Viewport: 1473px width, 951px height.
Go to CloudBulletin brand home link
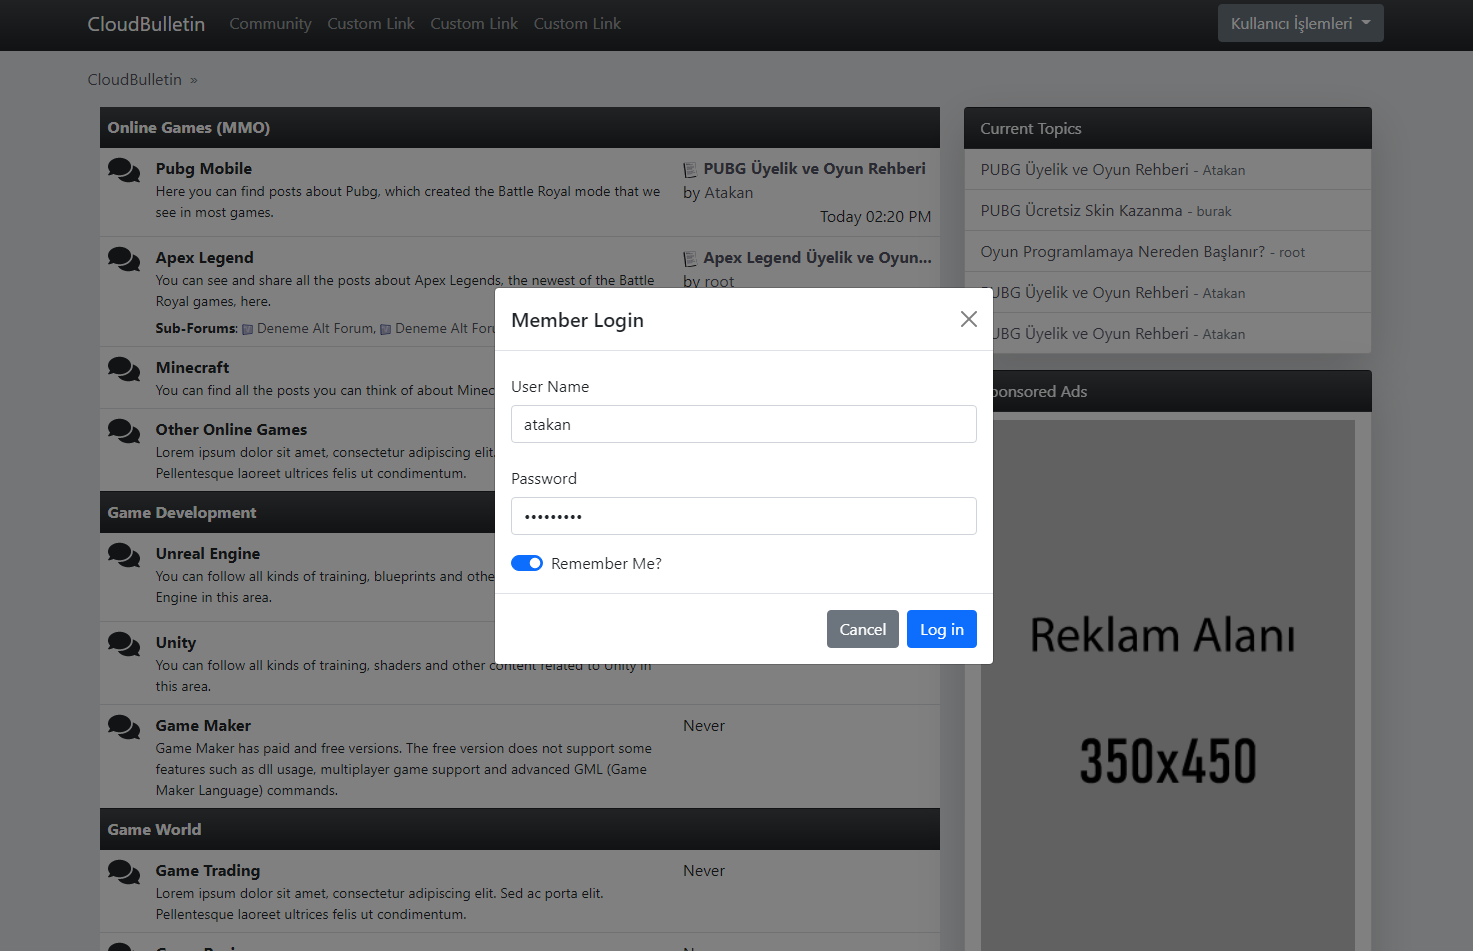pyautogui.click(x=146, y=23)
